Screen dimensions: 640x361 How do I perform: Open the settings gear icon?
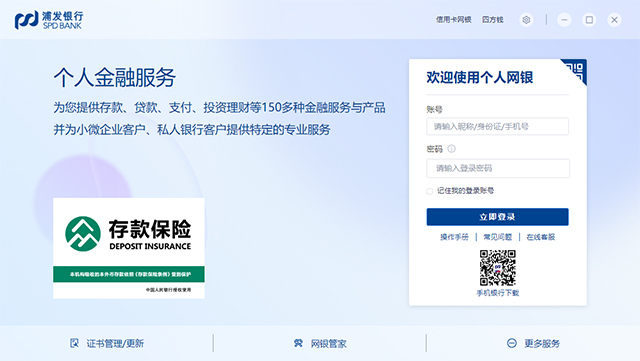(x=526, y=20)
